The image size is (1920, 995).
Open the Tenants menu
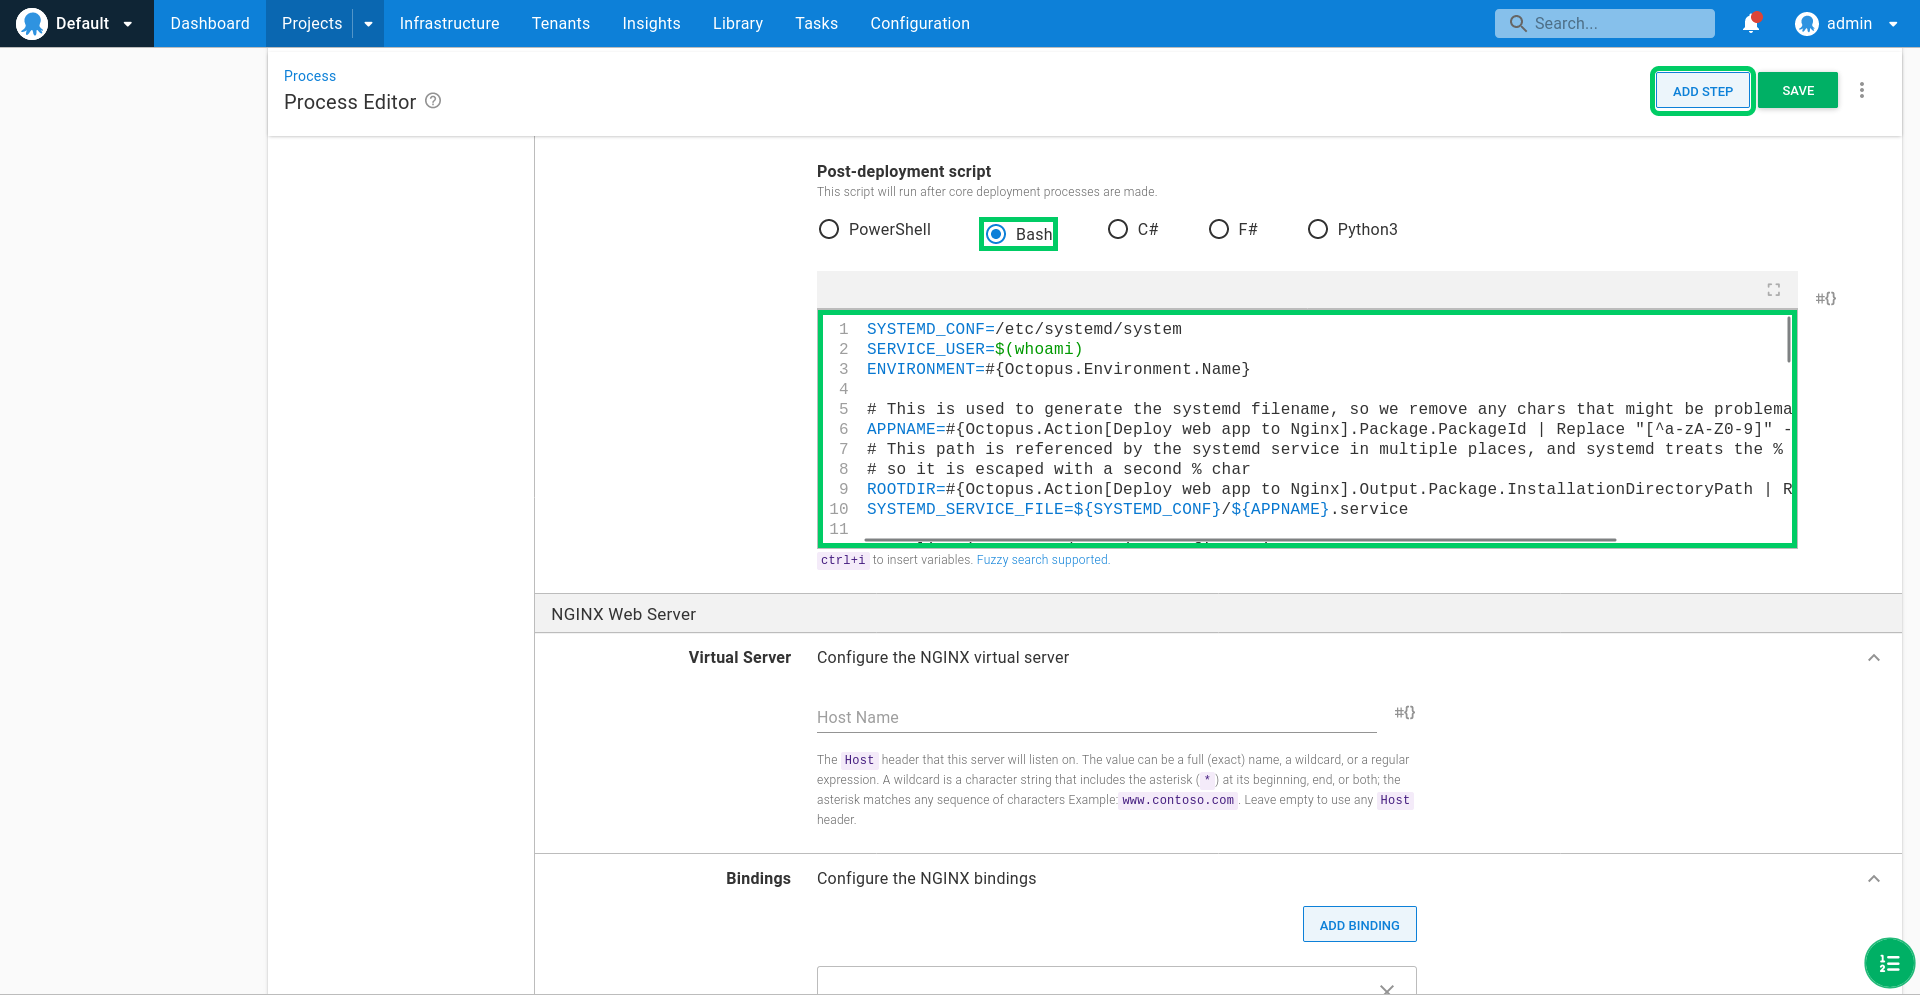point(561,23)
